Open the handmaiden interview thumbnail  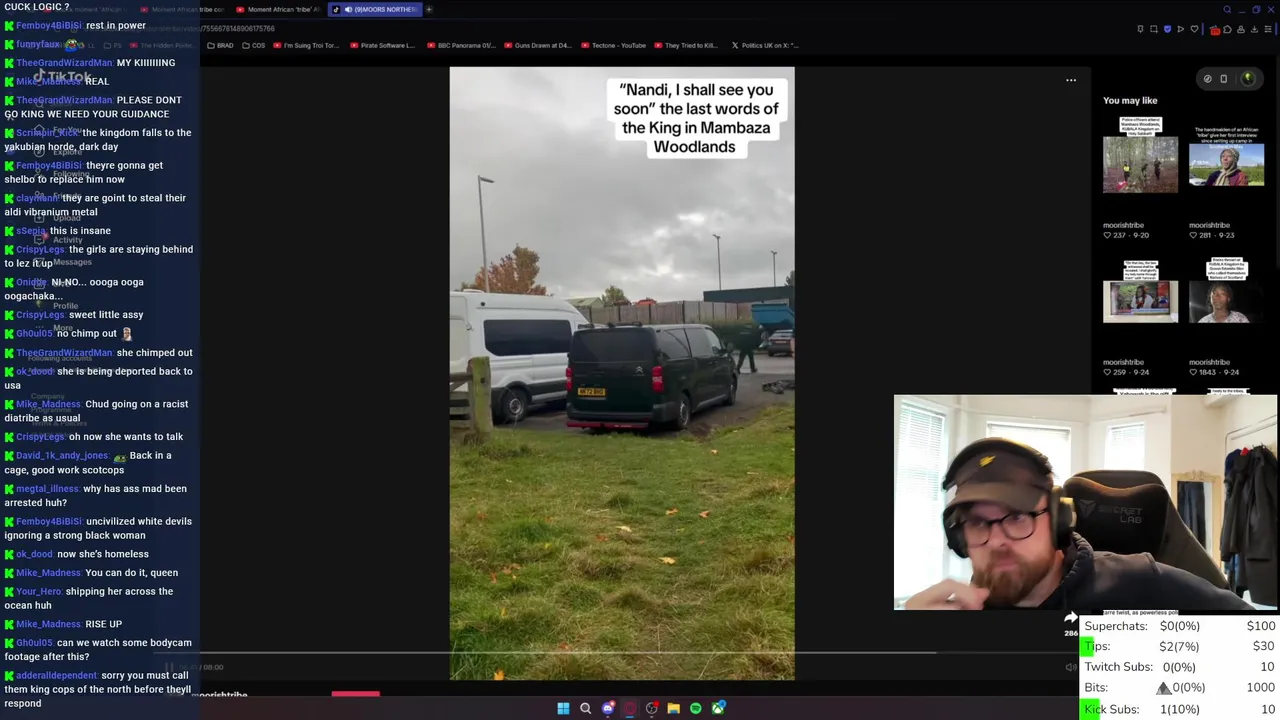click(x=1226, y=155)
